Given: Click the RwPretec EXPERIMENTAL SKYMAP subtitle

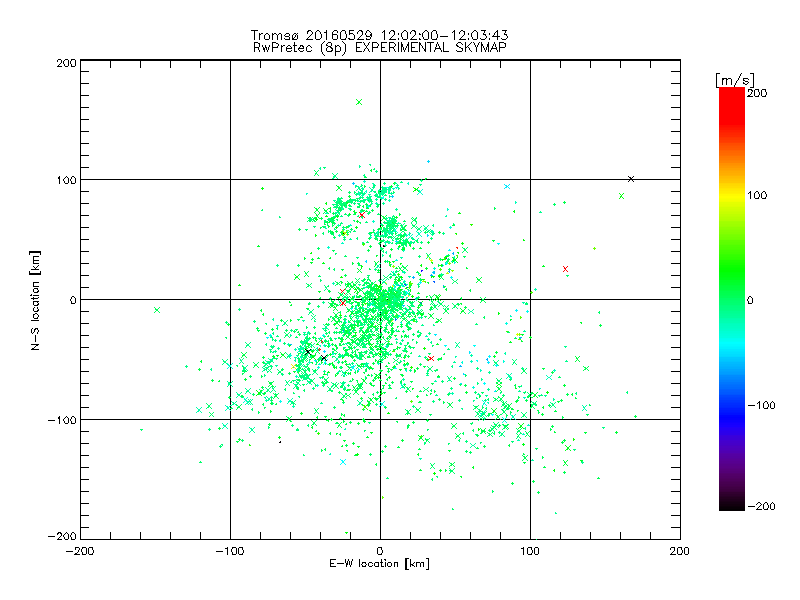Looking at the screenshot, I should (x=380, y=48).
